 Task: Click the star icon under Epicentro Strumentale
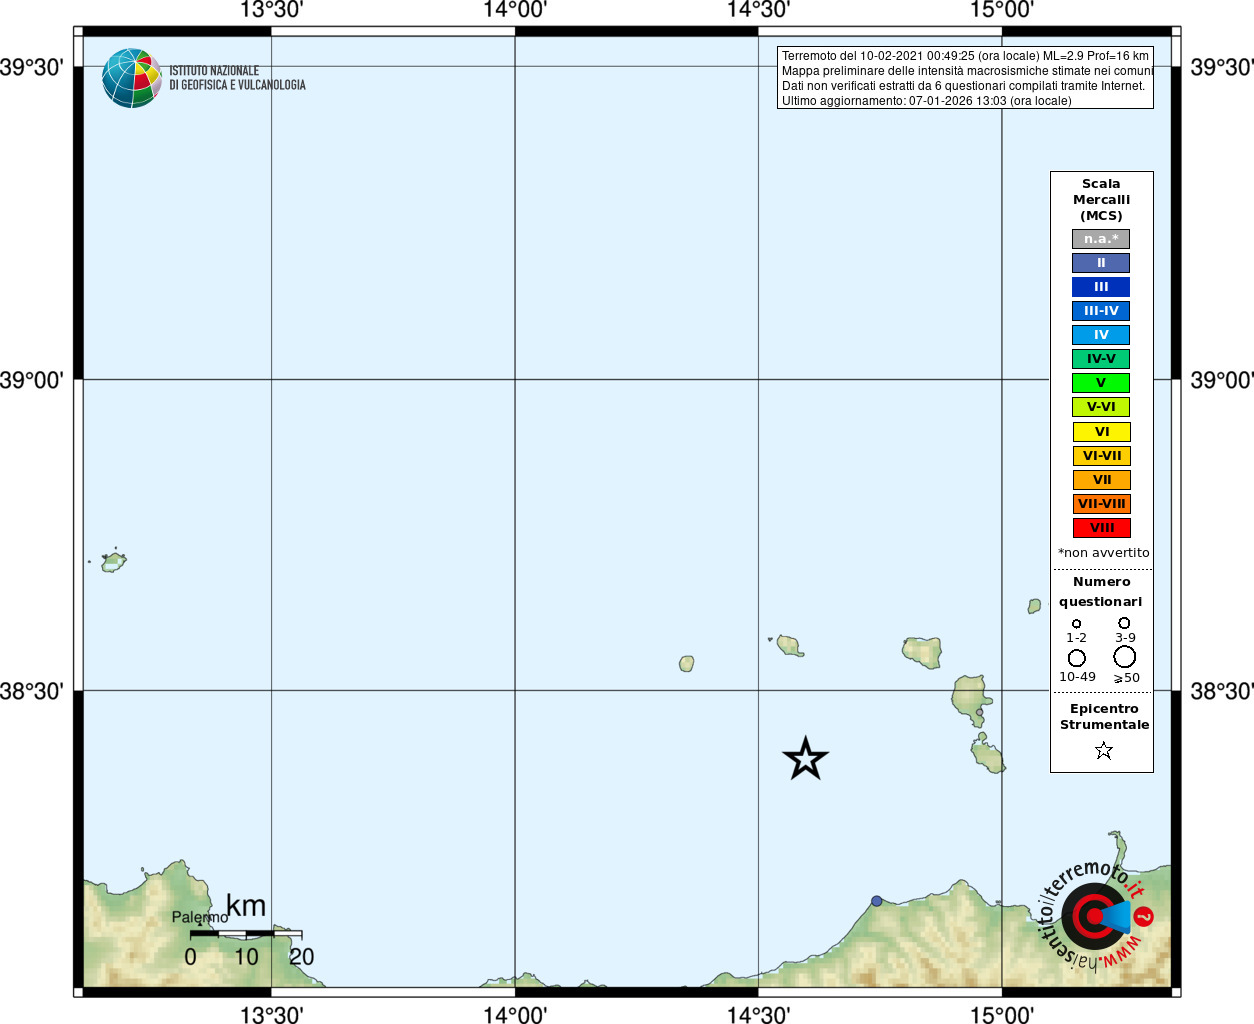pos(1104,750)
